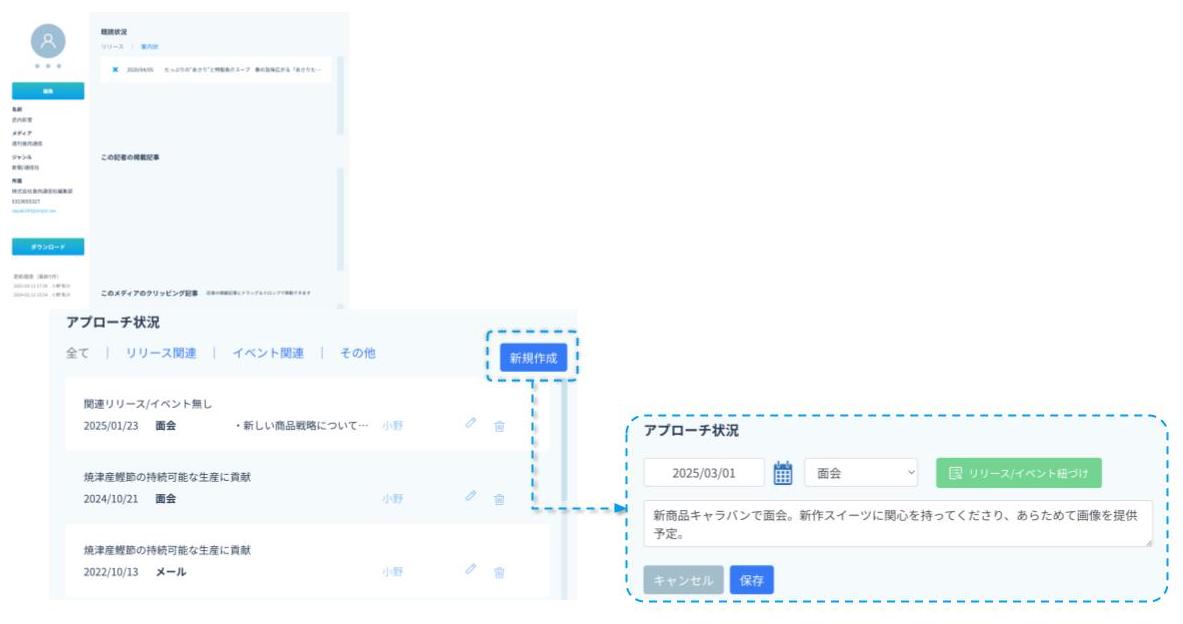Click the 新規作成 button
The width and height of the screenshot is (1183, 624).
click(533, 358)
